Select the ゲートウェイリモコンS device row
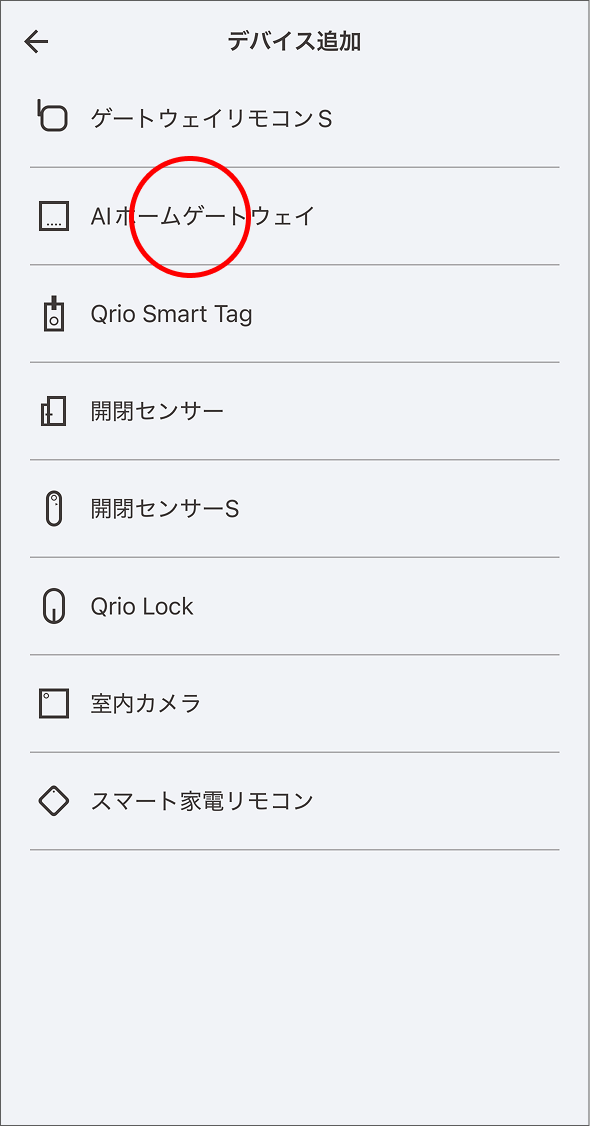The width and height of the screenshot is (590, 1126). (295, 117)
